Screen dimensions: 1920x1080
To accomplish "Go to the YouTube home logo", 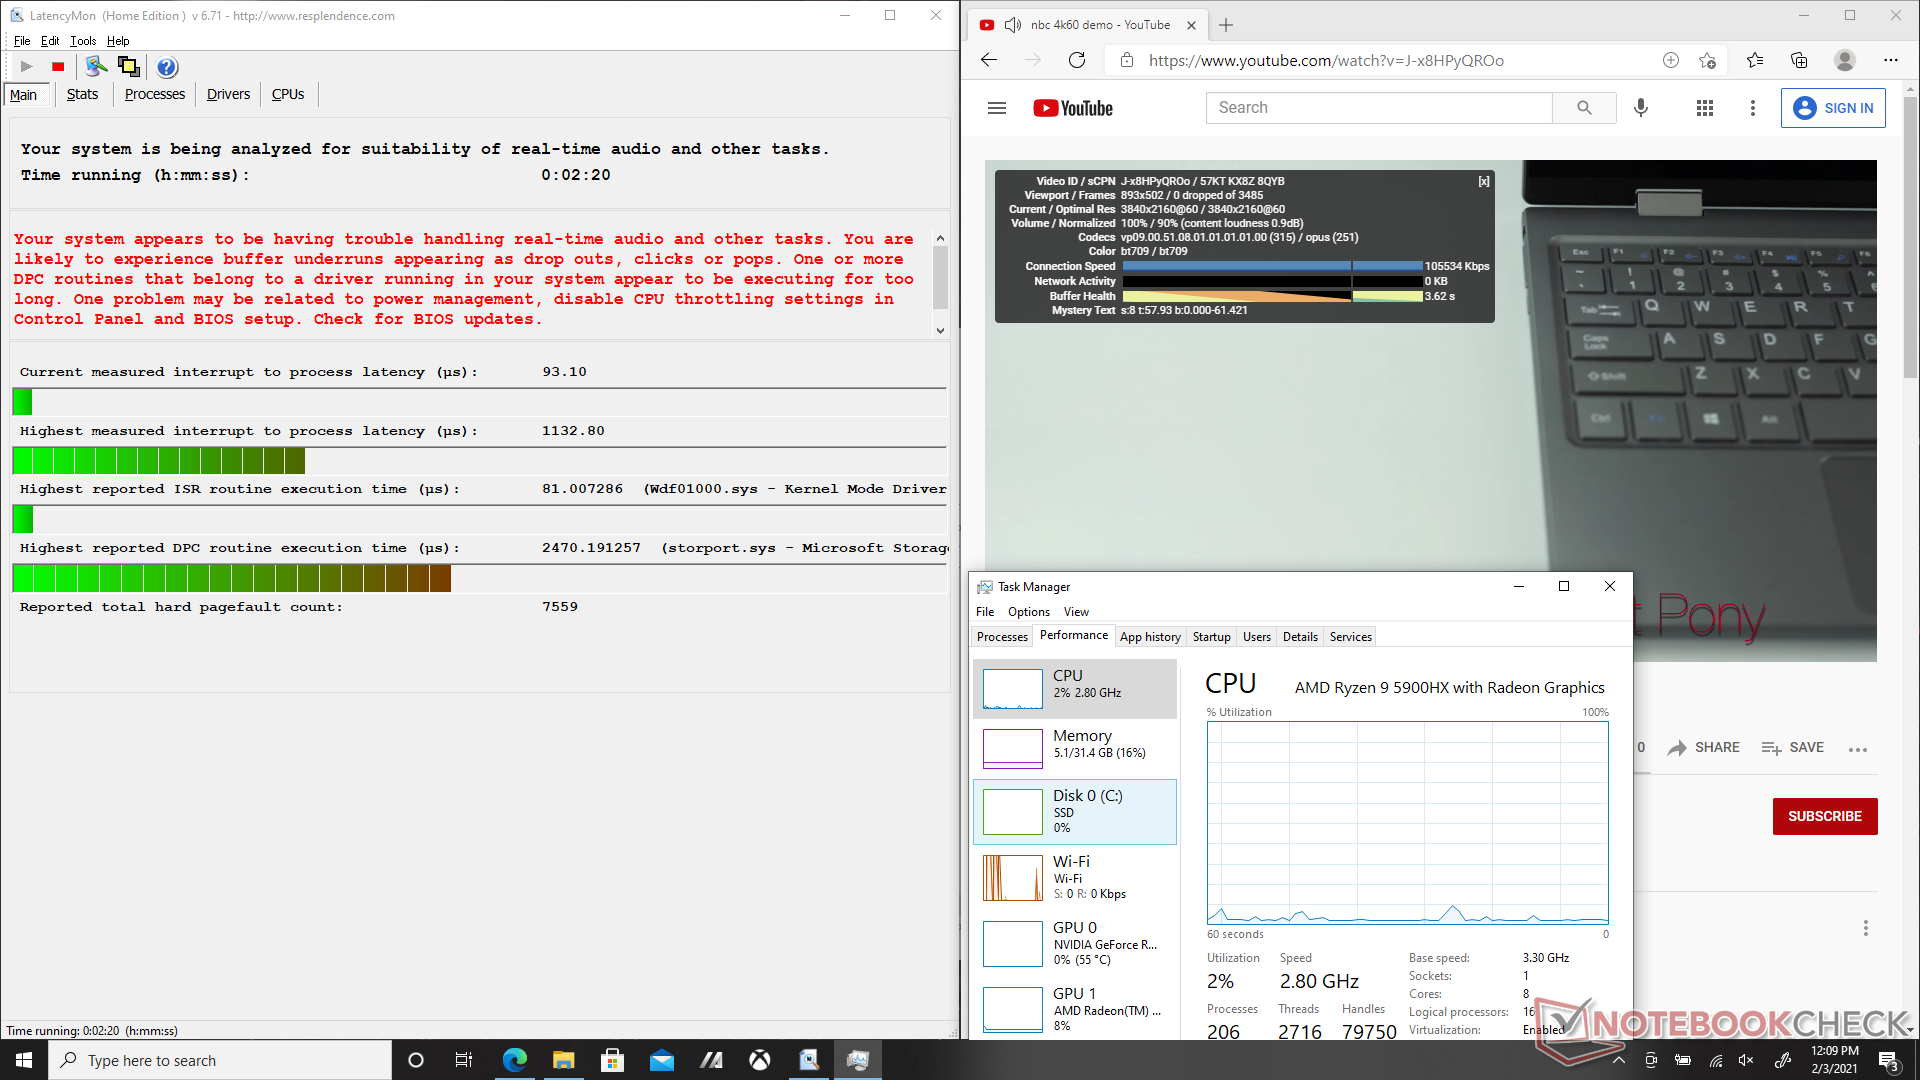I will pyautogui.click(x=1073, y=108).
